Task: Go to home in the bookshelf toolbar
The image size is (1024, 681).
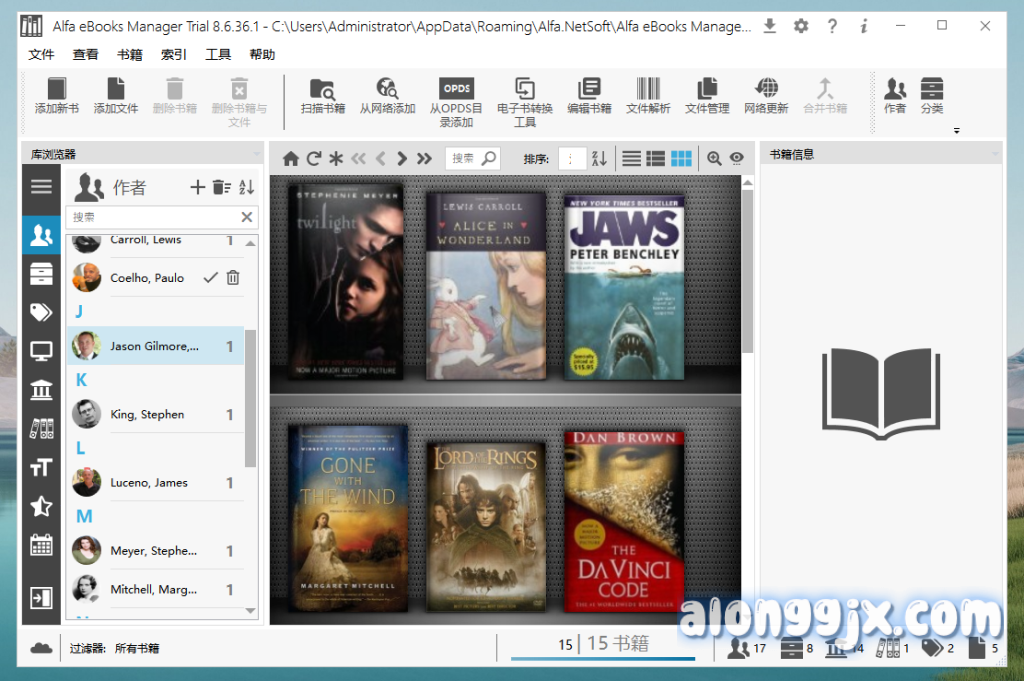Action: (x=291, y=158)
